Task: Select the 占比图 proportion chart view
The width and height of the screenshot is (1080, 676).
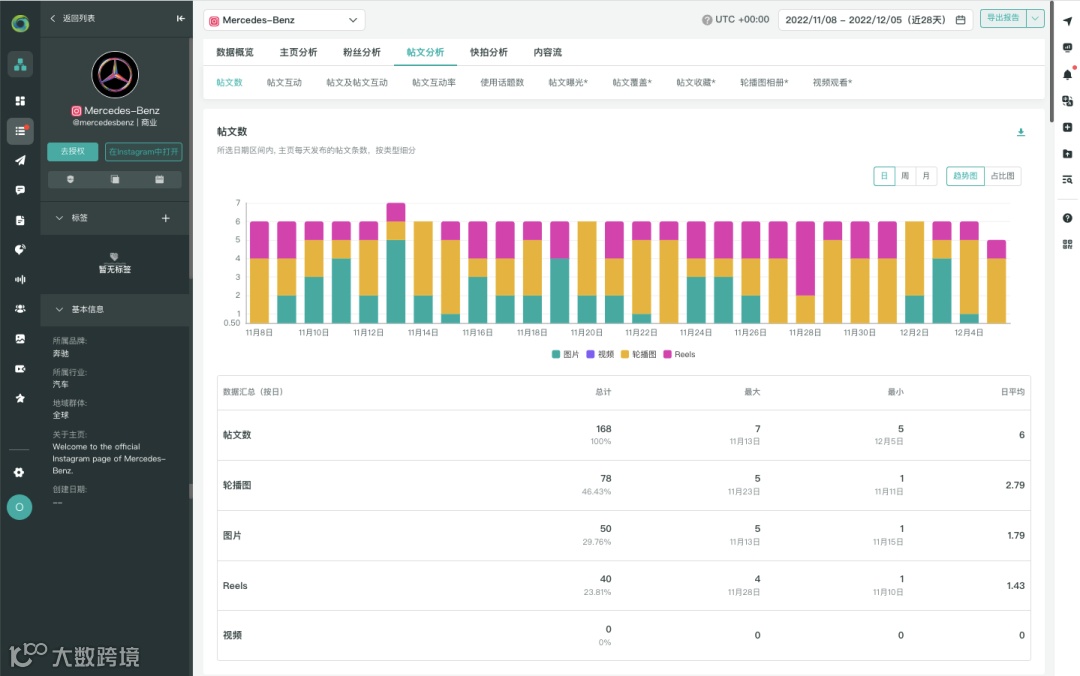Action: 1003,176
